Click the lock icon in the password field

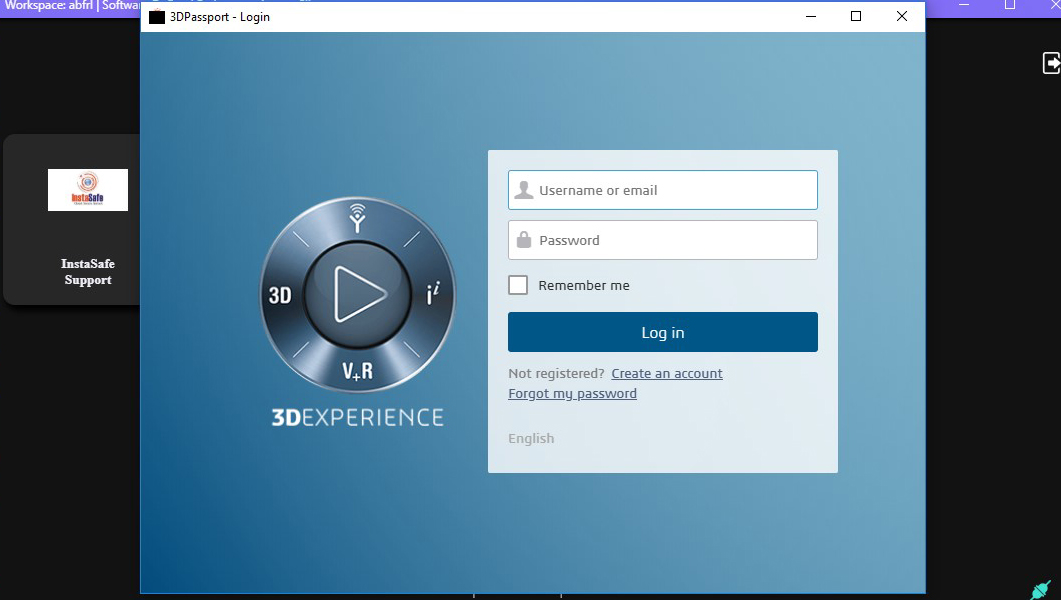click(524, 240)
